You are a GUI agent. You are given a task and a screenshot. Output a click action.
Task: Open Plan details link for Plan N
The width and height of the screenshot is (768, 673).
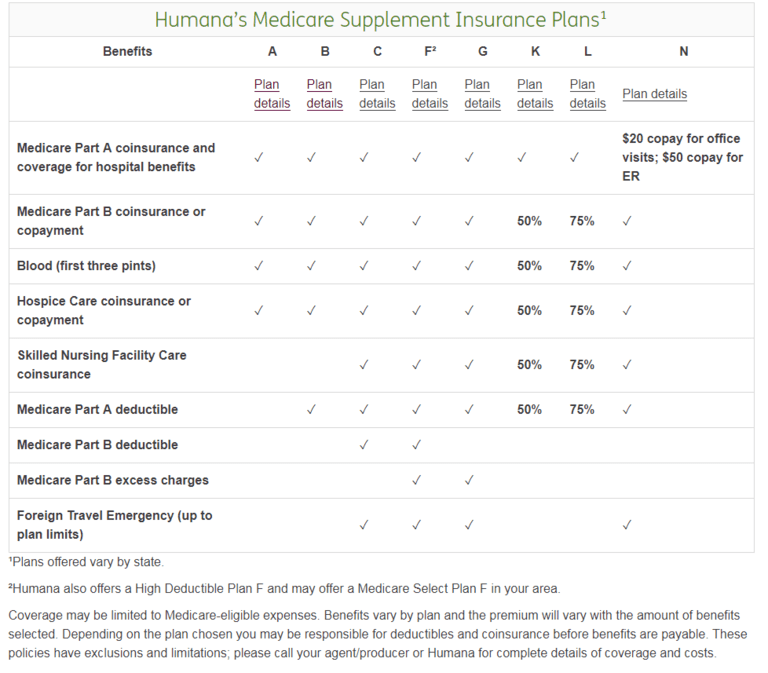(x=655, y=94)
